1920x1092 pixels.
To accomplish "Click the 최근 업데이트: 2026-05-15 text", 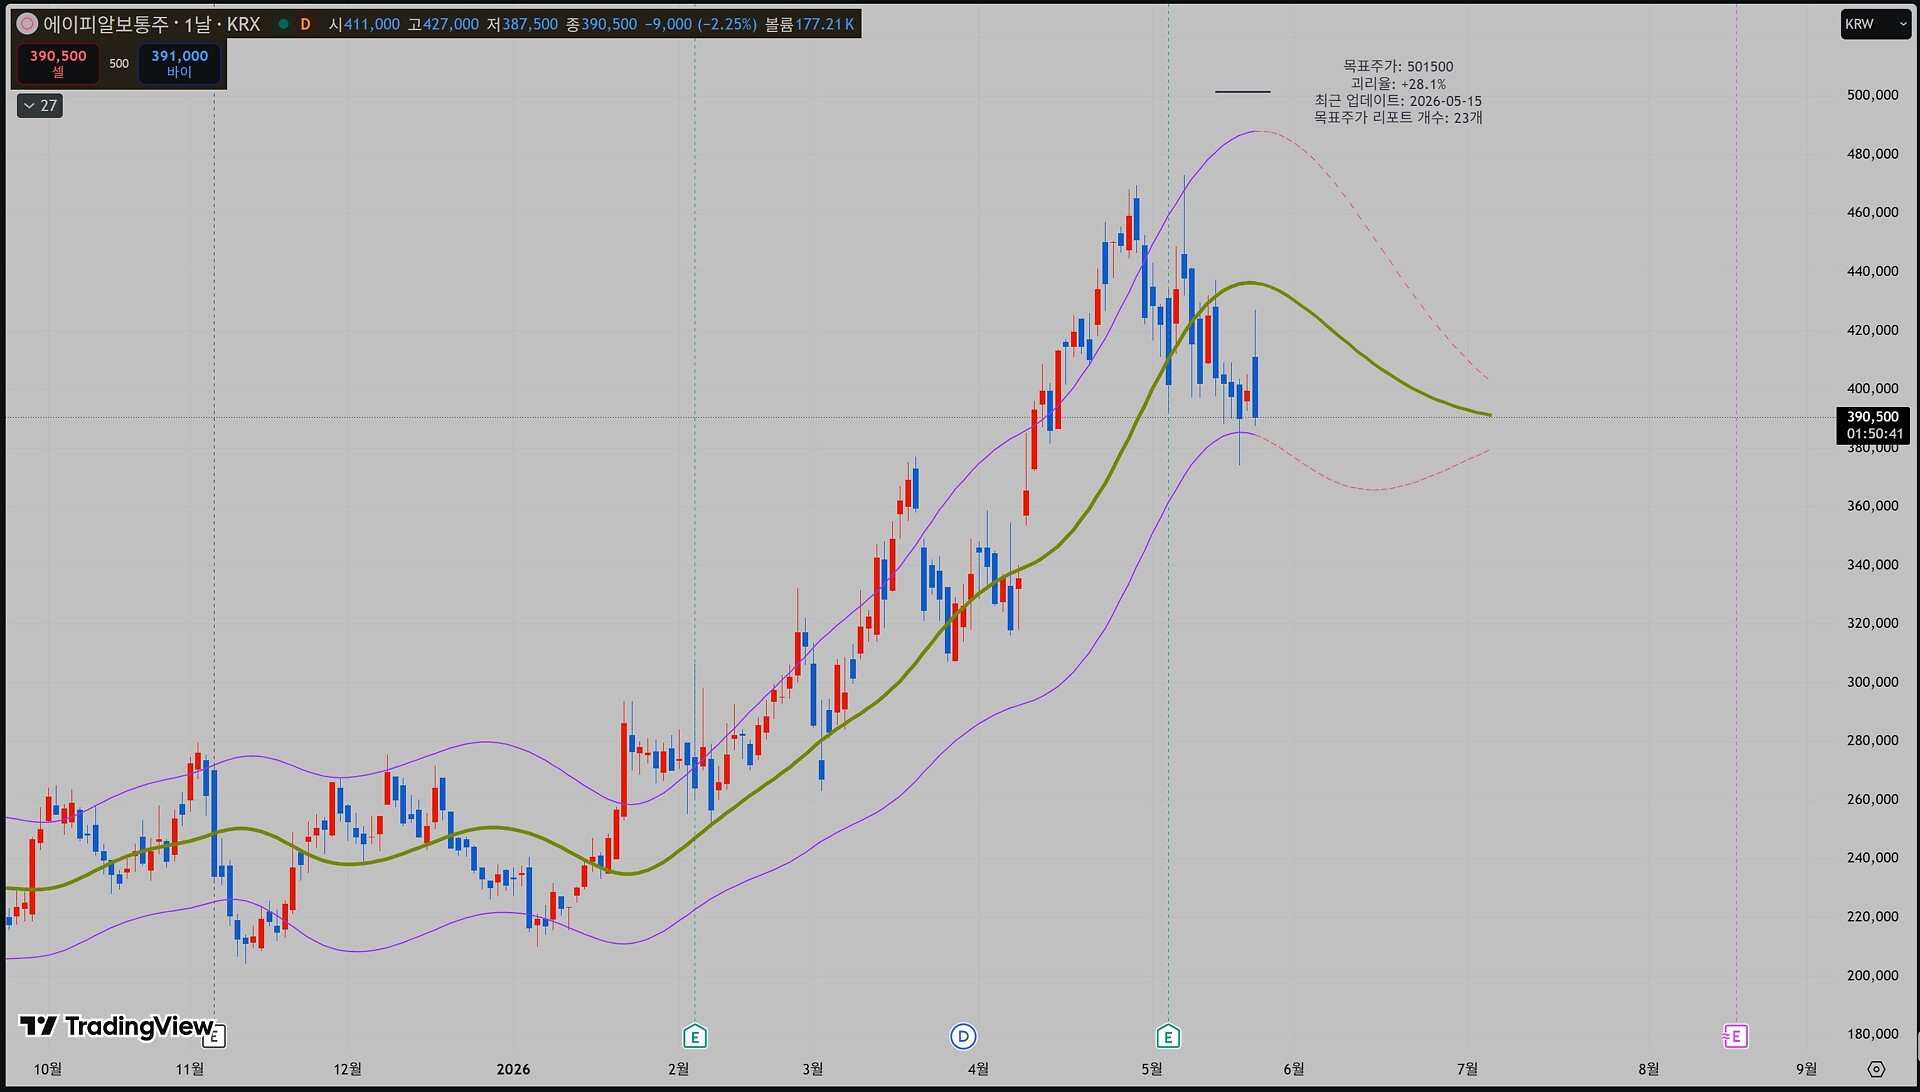I will [x=1398, y=101].
